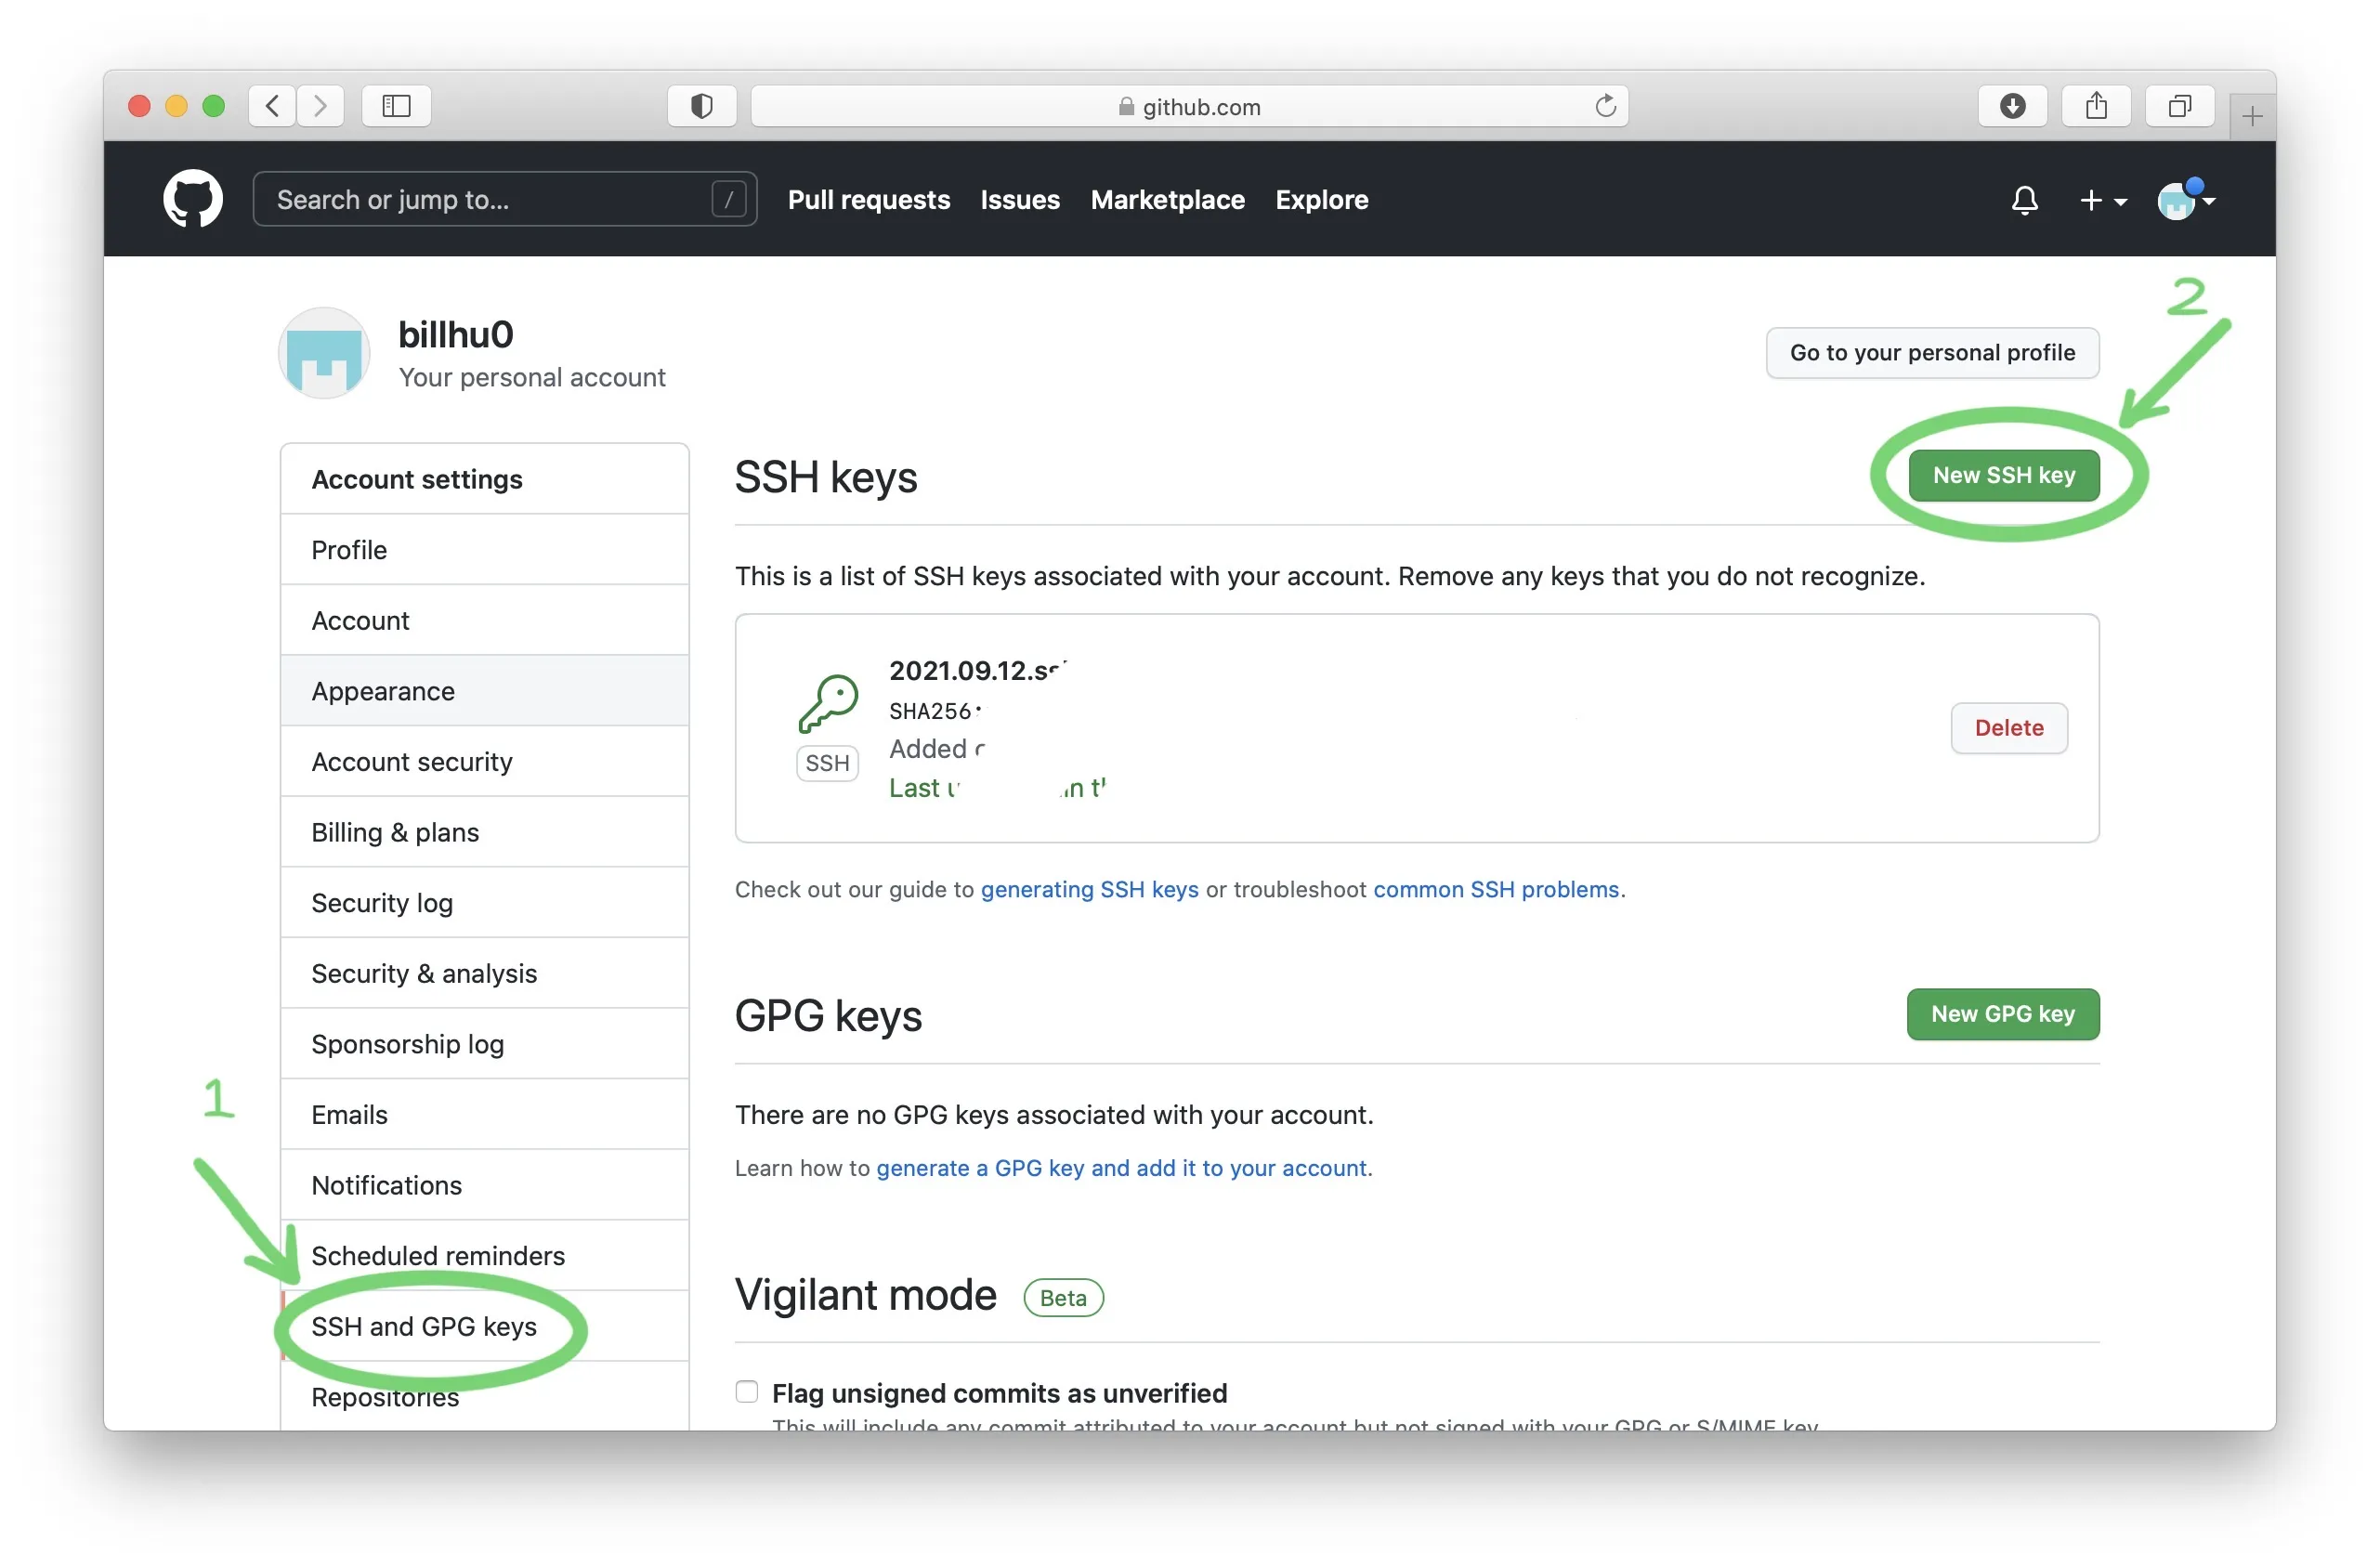Open Safari downloads icon
Viewport: 2380px width, 1568px height.
pyautogui.click(x=2011, y=106)
